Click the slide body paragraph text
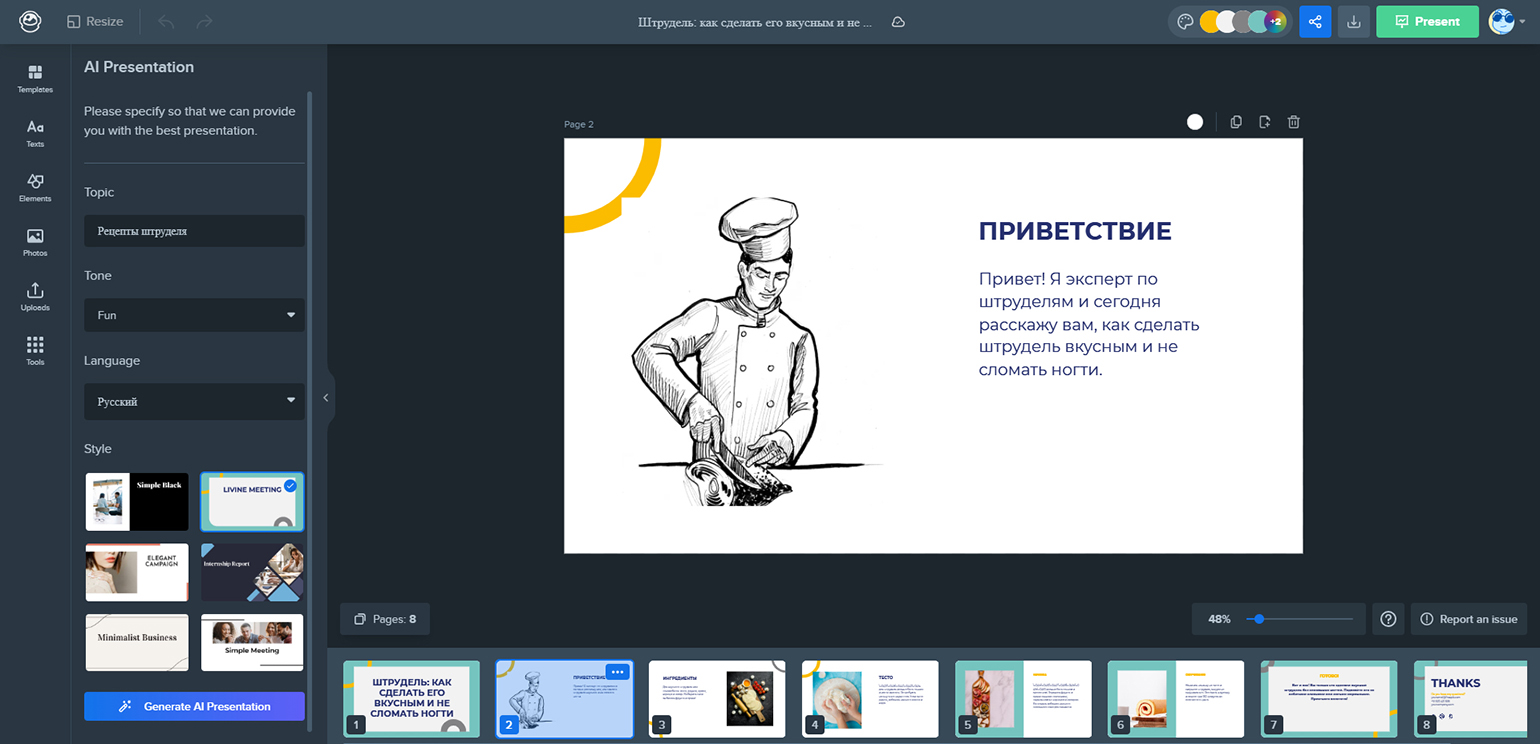 pos(1089,324)
